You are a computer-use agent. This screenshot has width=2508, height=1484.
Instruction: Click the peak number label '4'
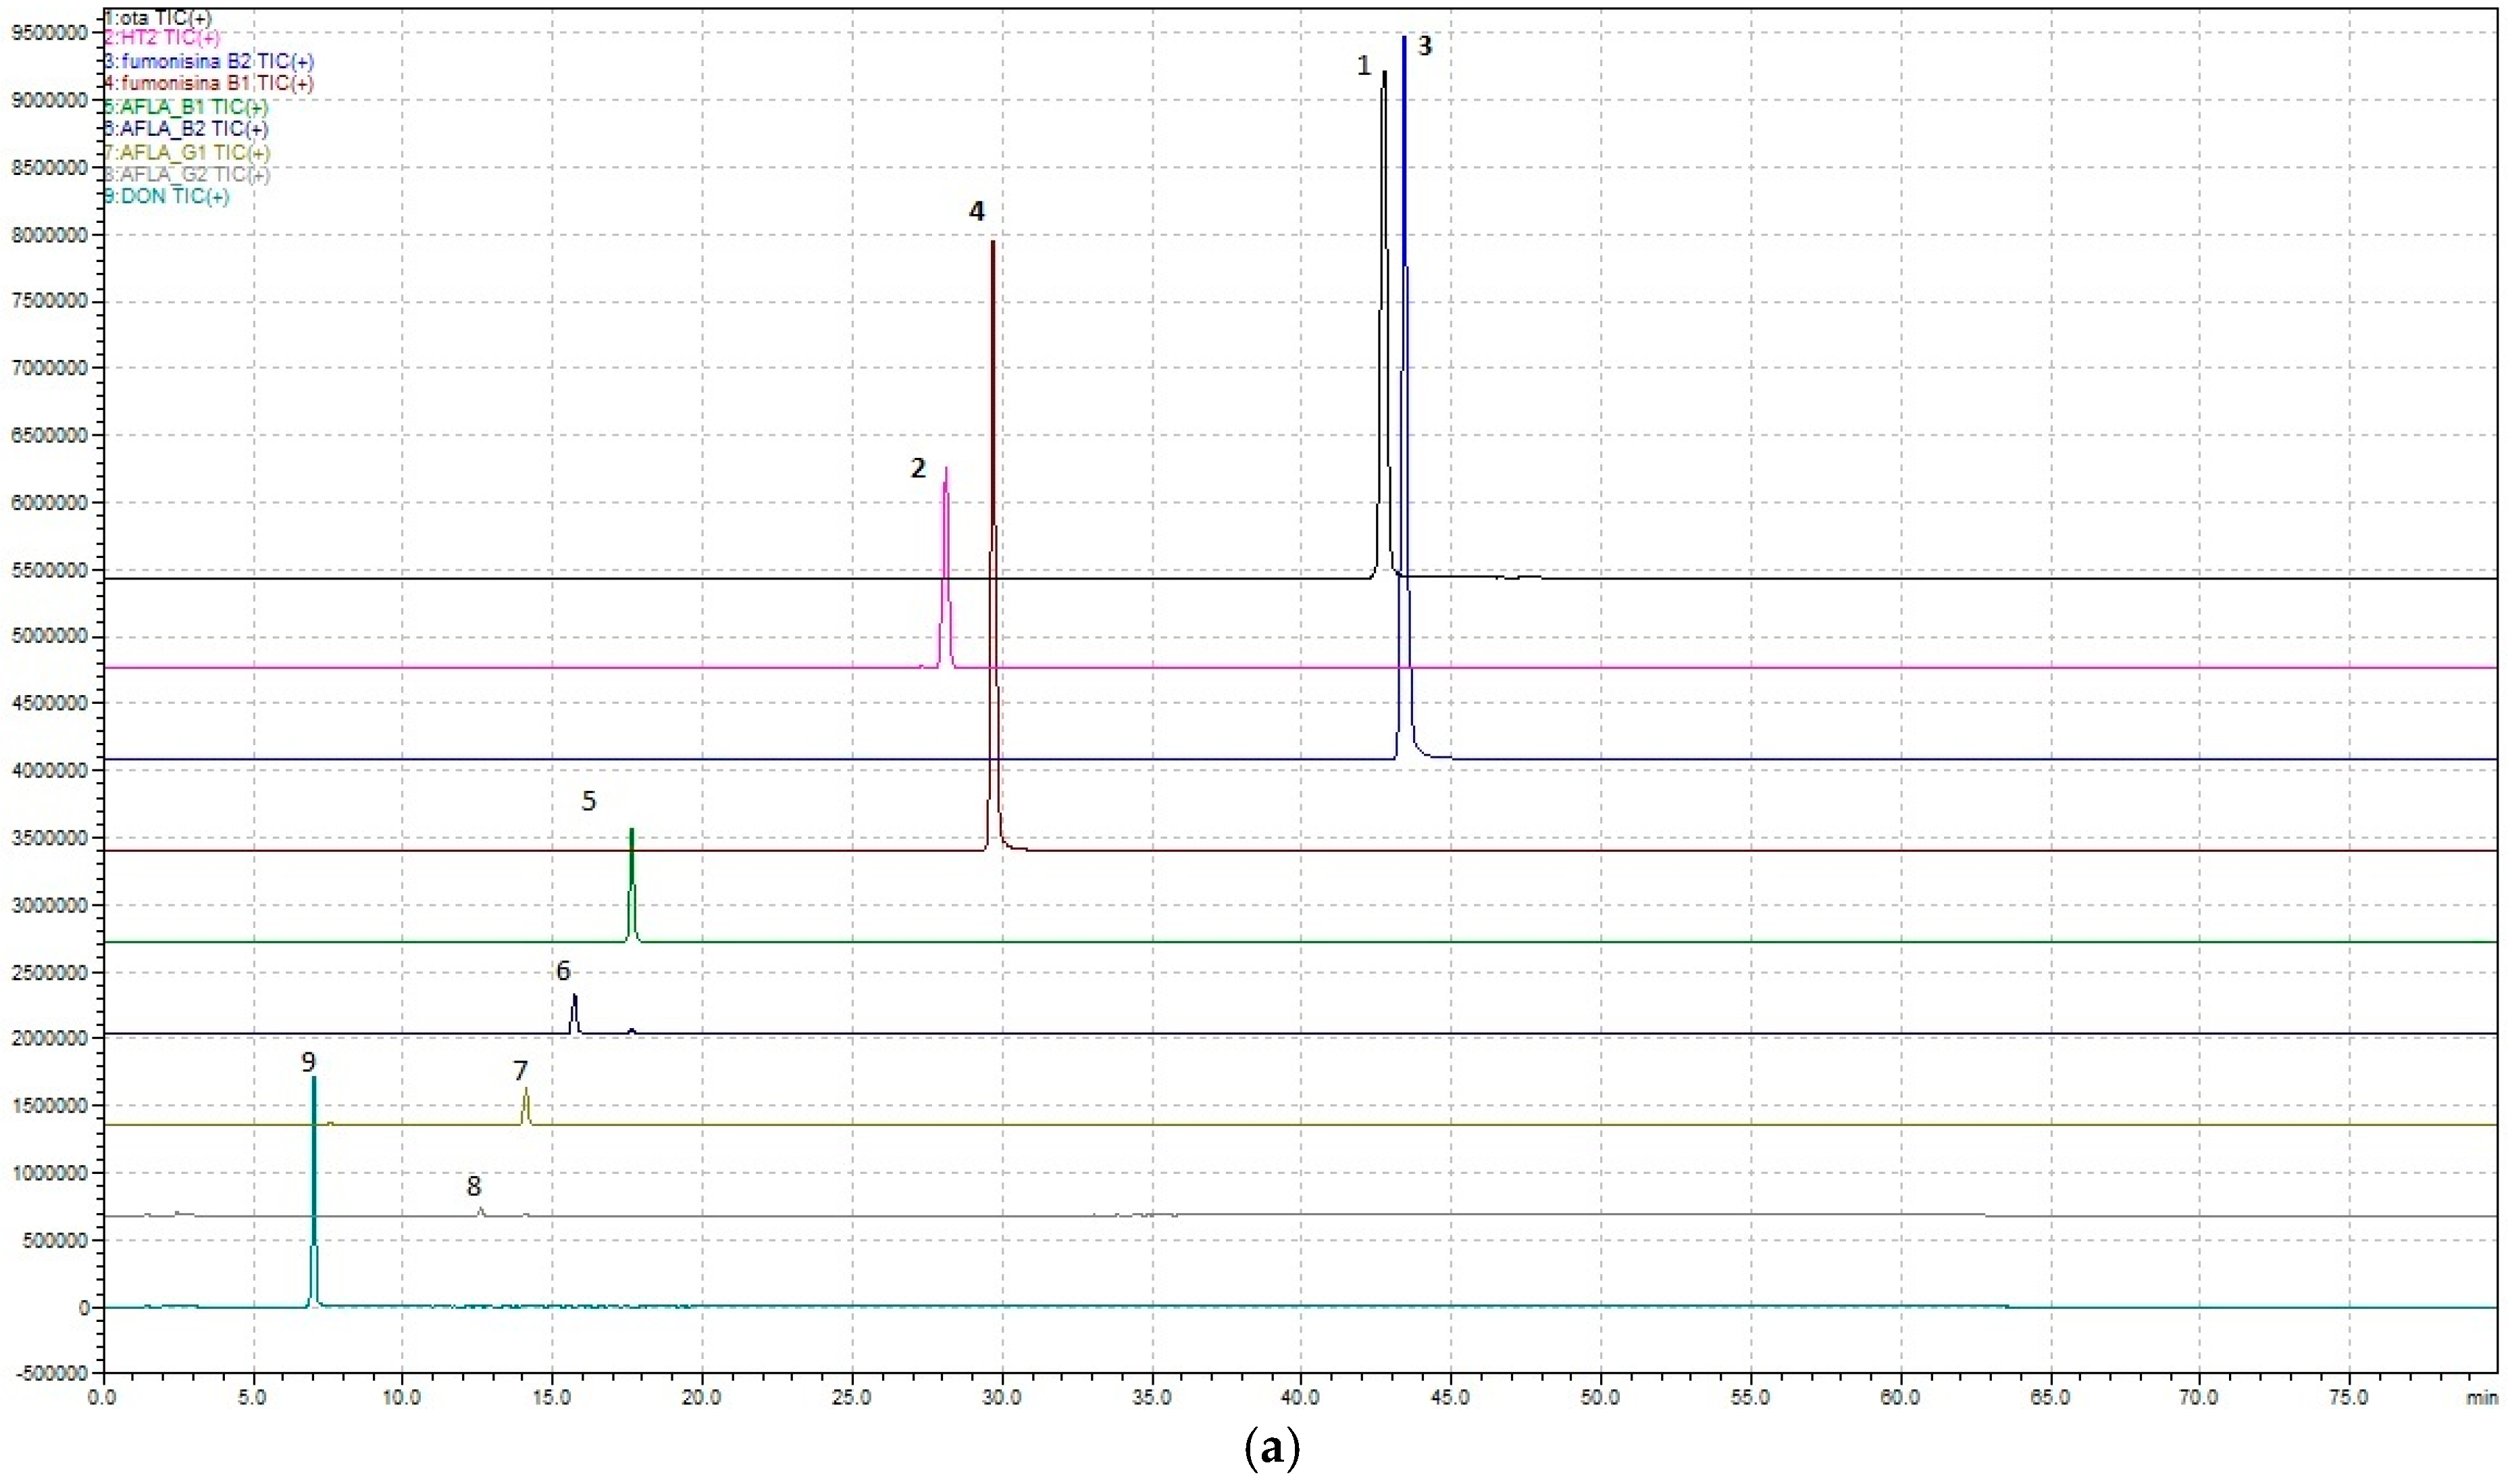(x=976, y=211)
